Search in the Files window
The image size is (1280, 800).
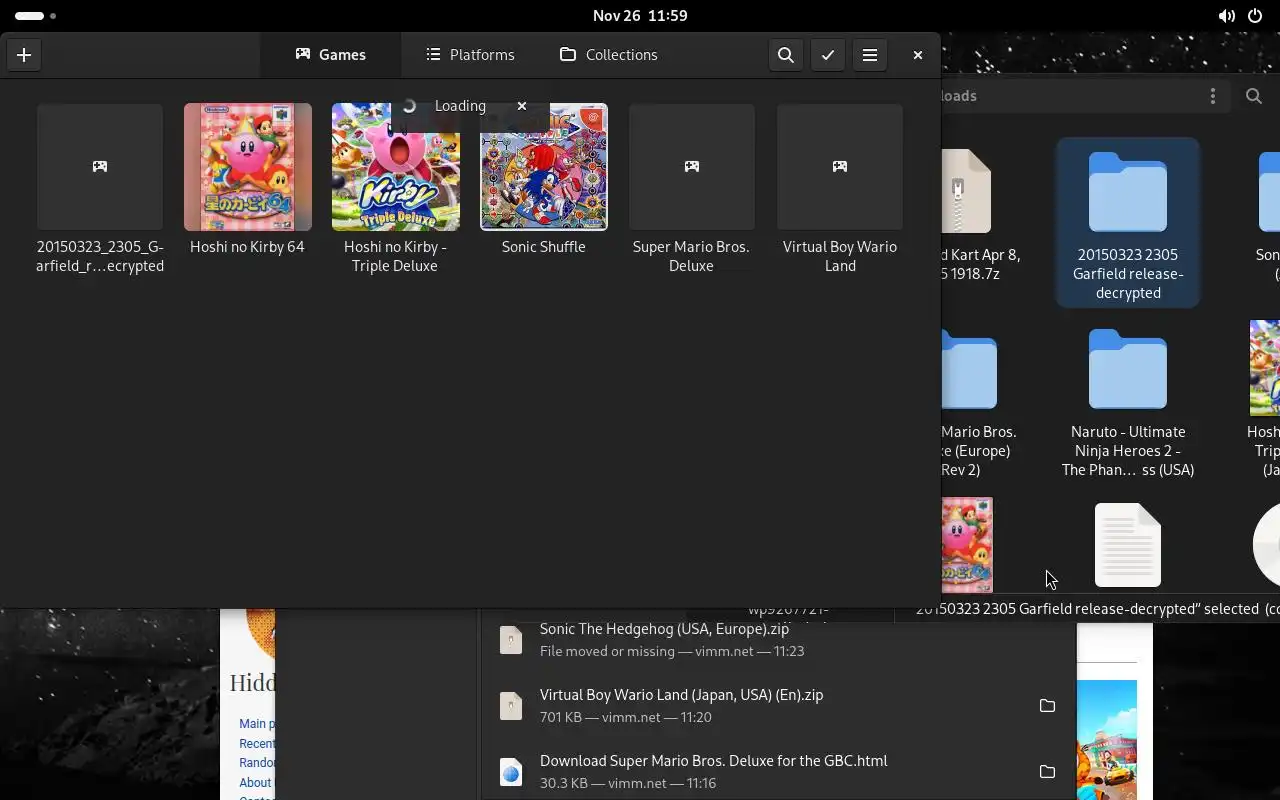click(1254, 96)
